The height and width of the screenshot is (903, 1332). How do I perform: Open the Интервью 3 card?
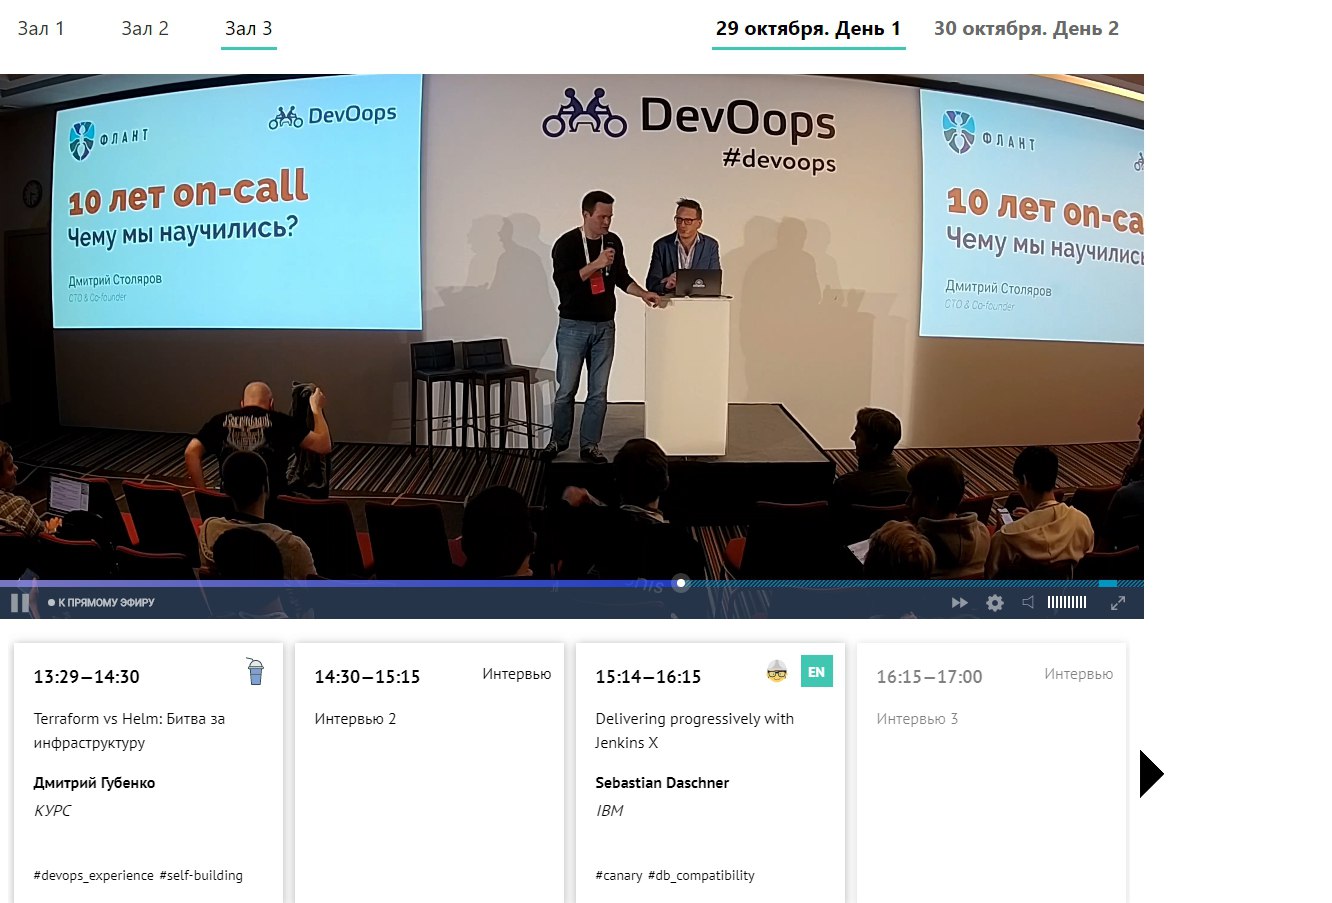(991, 773)
